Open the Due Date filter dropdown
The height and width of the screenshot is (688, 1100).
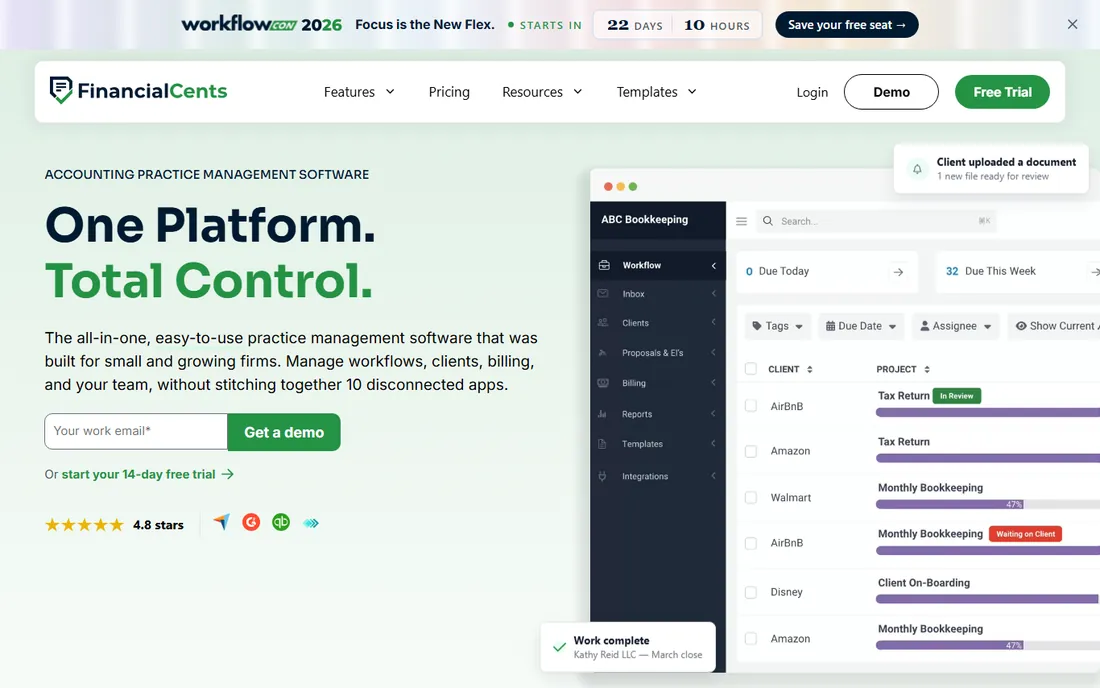pos(861,326)
